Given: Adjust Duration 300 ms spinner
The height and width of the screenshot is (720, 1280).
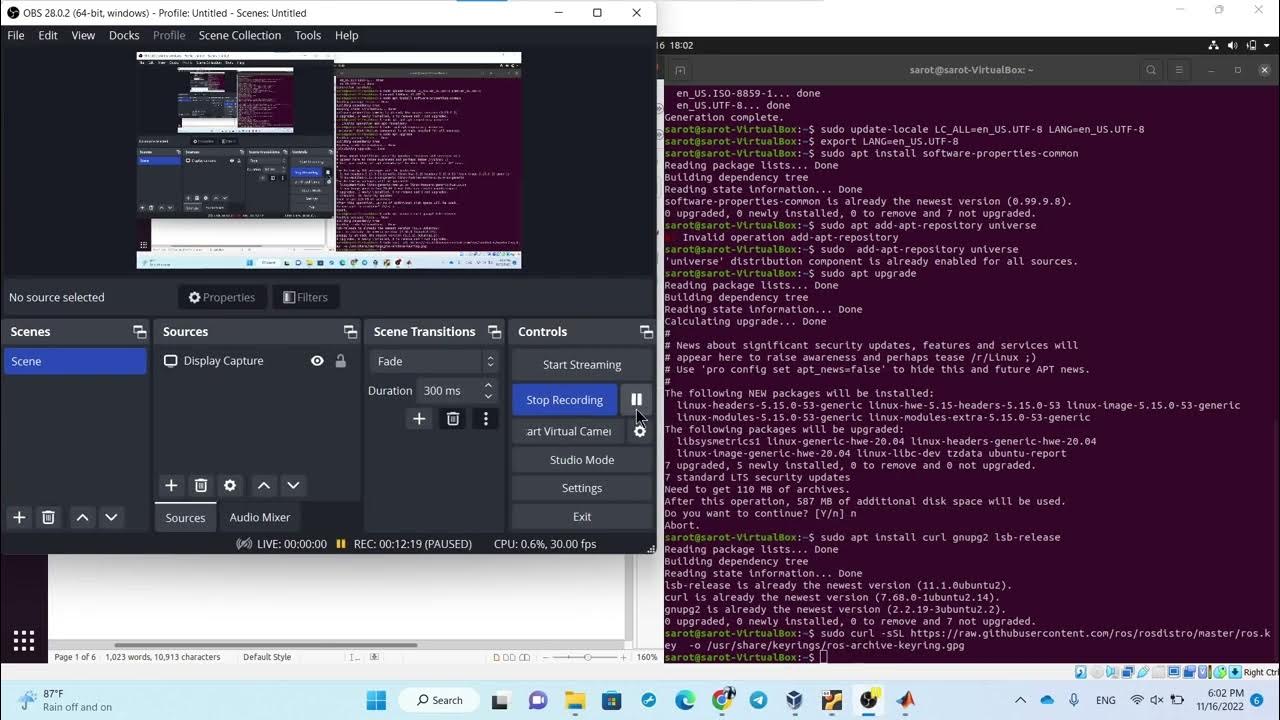Looking at the screenshot, I should click(x=458, y=390).
